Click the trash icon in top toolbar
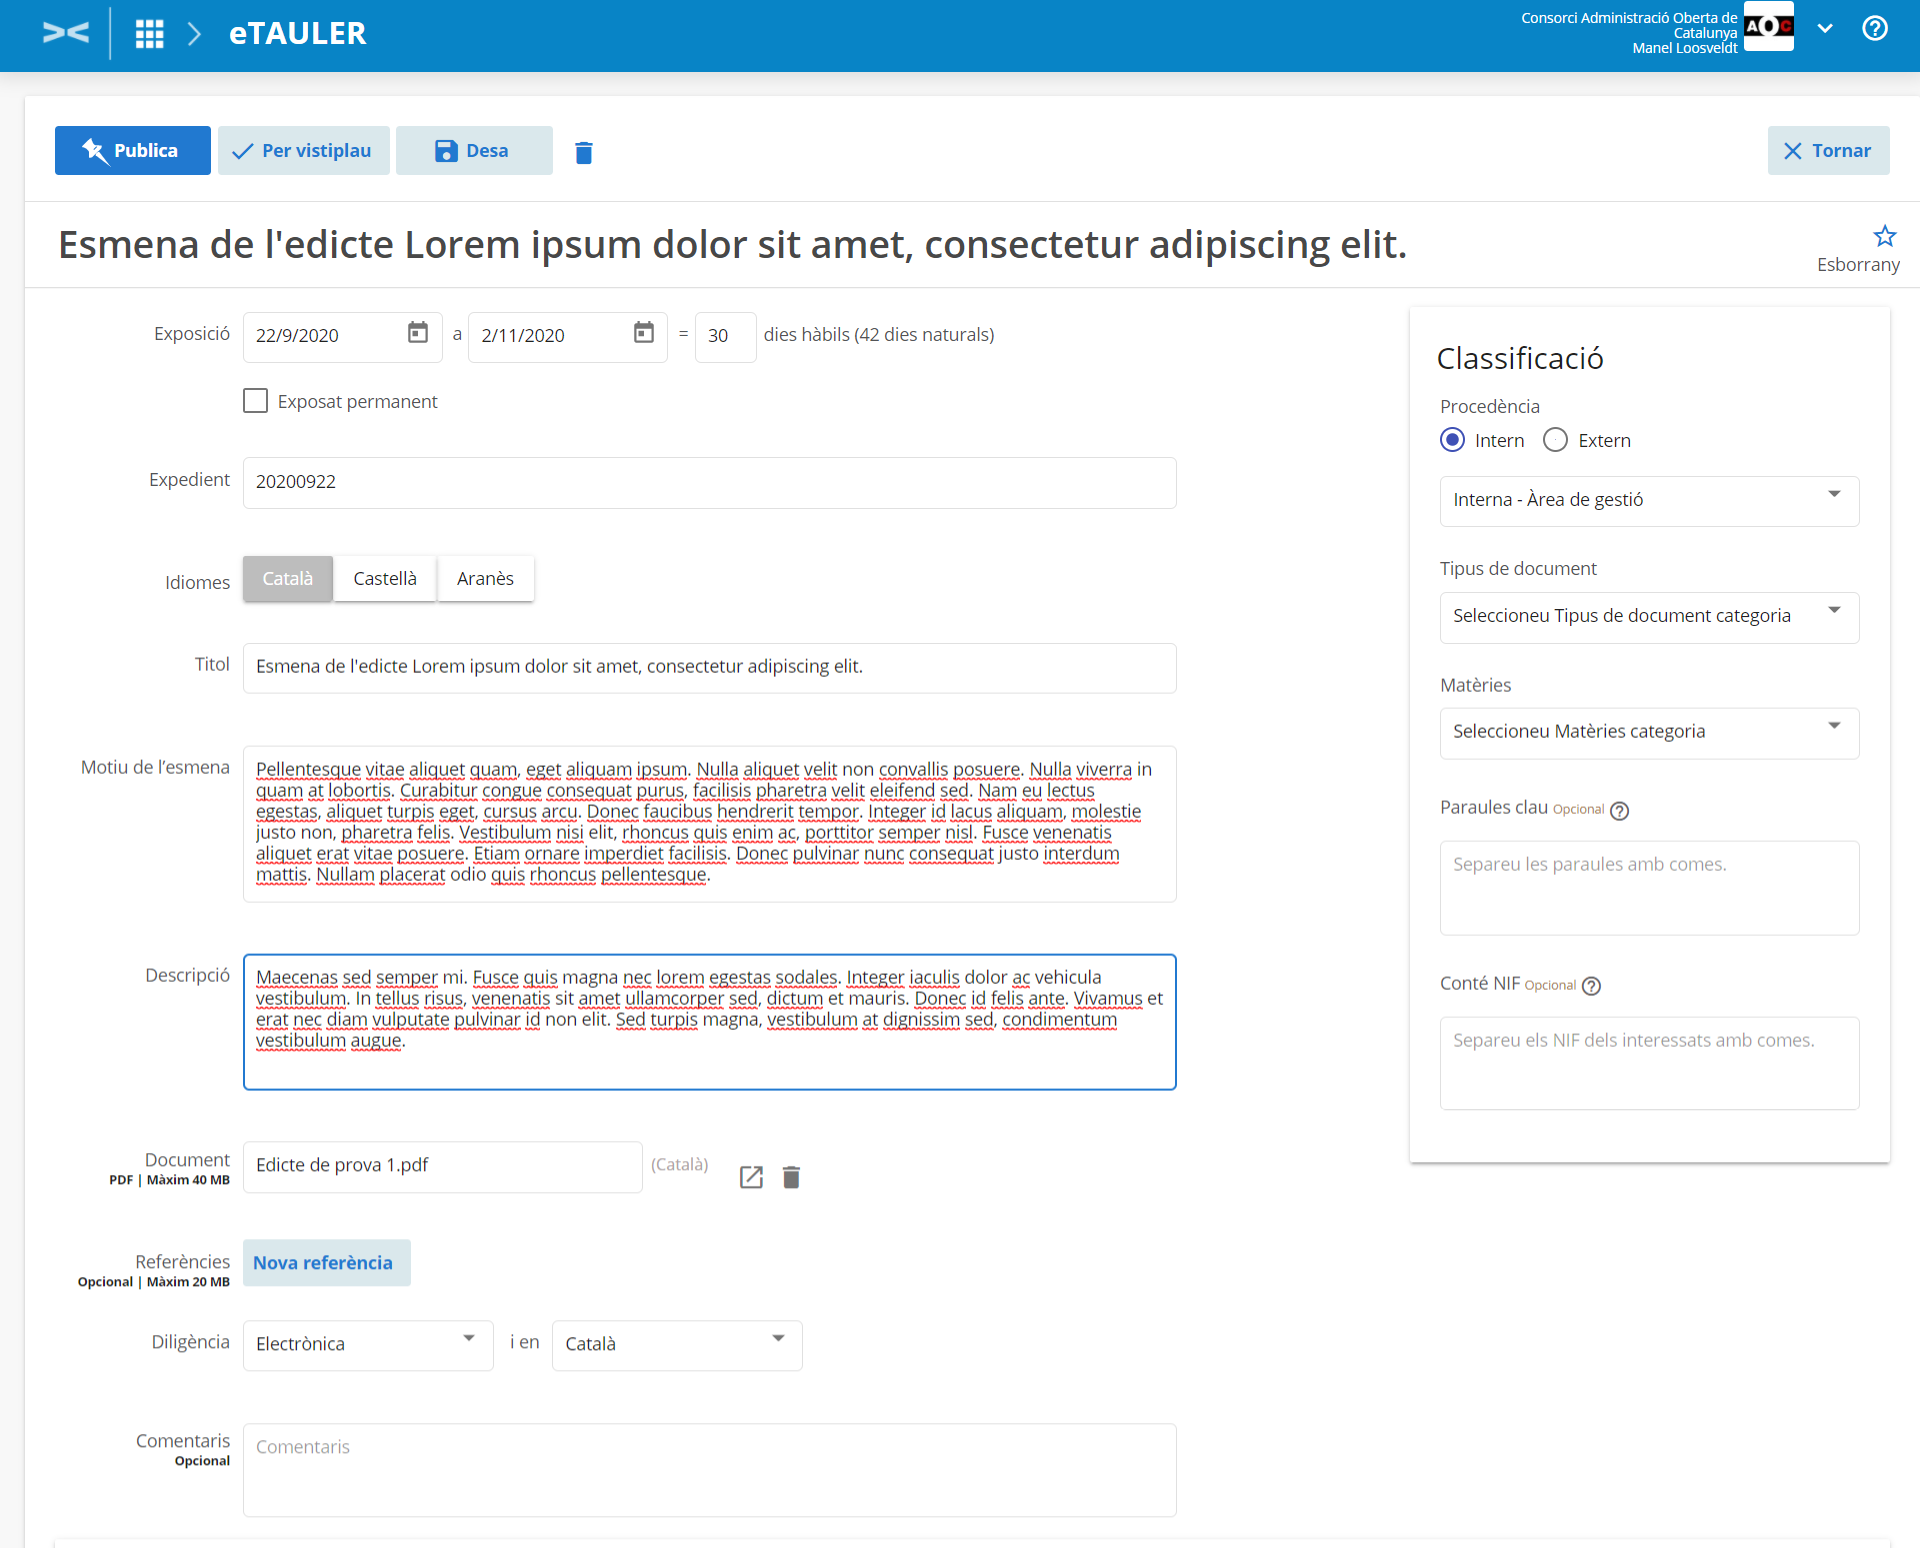 click(x=584, y=152)
